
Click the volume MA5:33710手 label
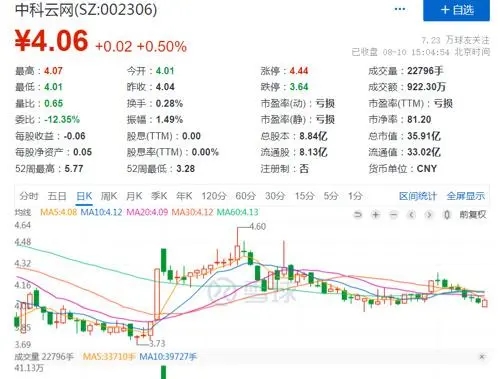pyautogui.click(x=109, y=357)
